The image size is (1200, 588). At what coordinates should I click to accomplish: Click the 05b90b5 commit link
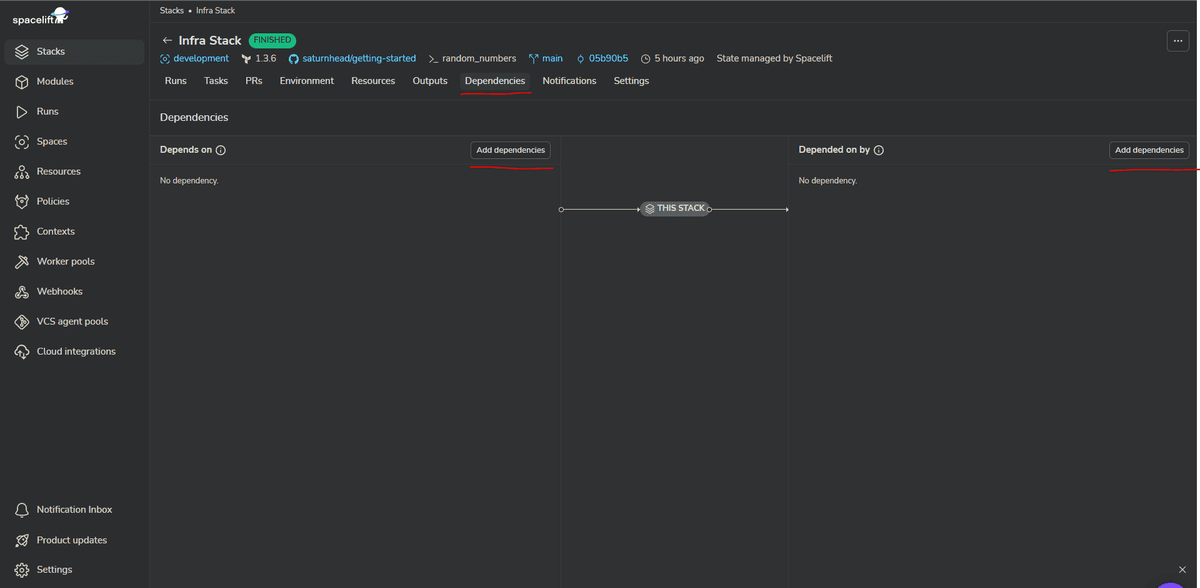click(609, 58)
